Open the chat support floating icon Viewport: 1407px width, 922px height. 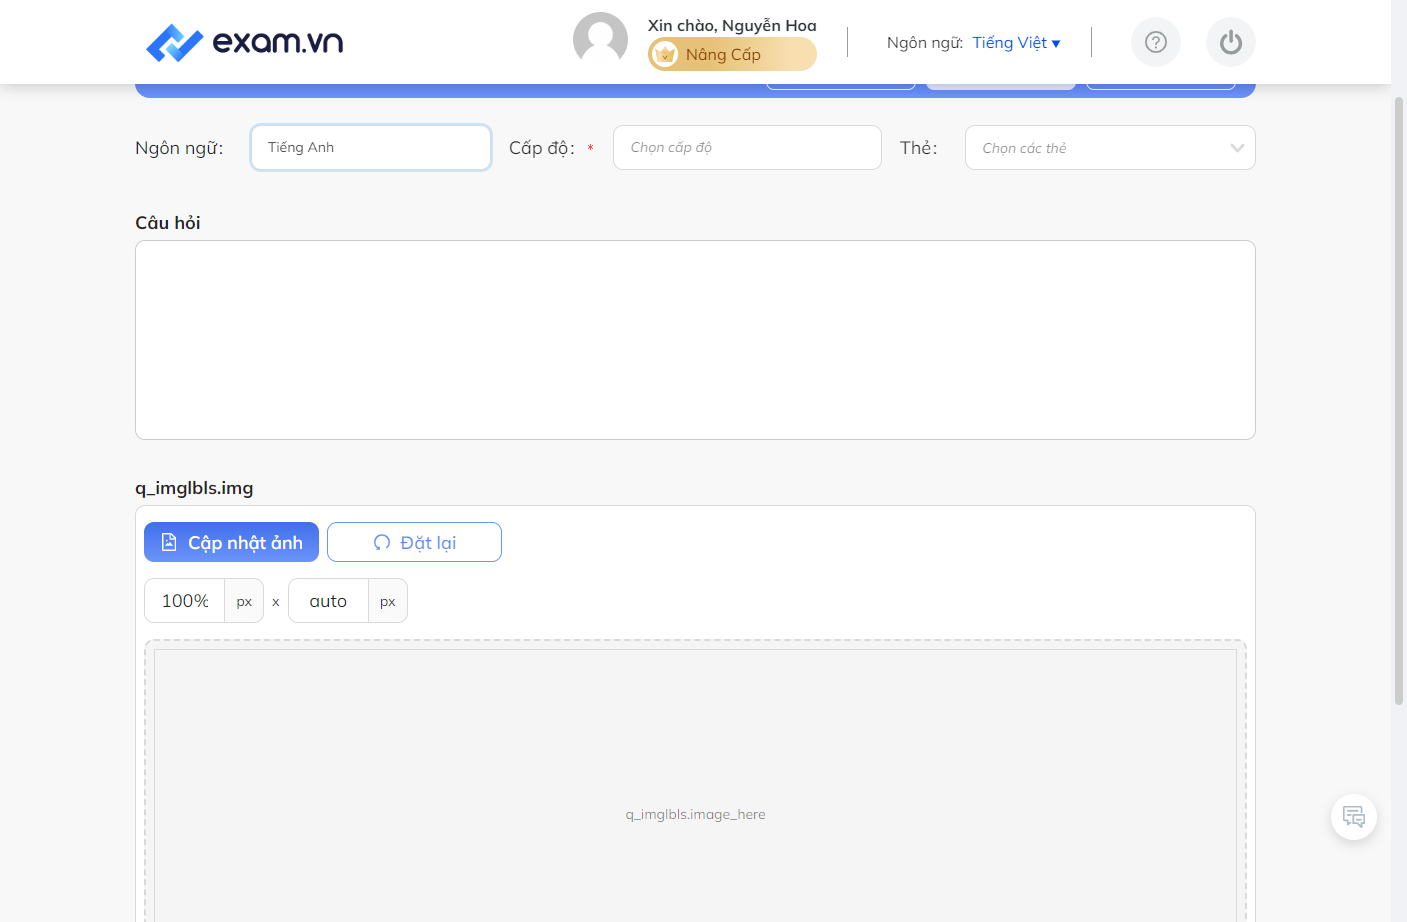point(1354,817)
